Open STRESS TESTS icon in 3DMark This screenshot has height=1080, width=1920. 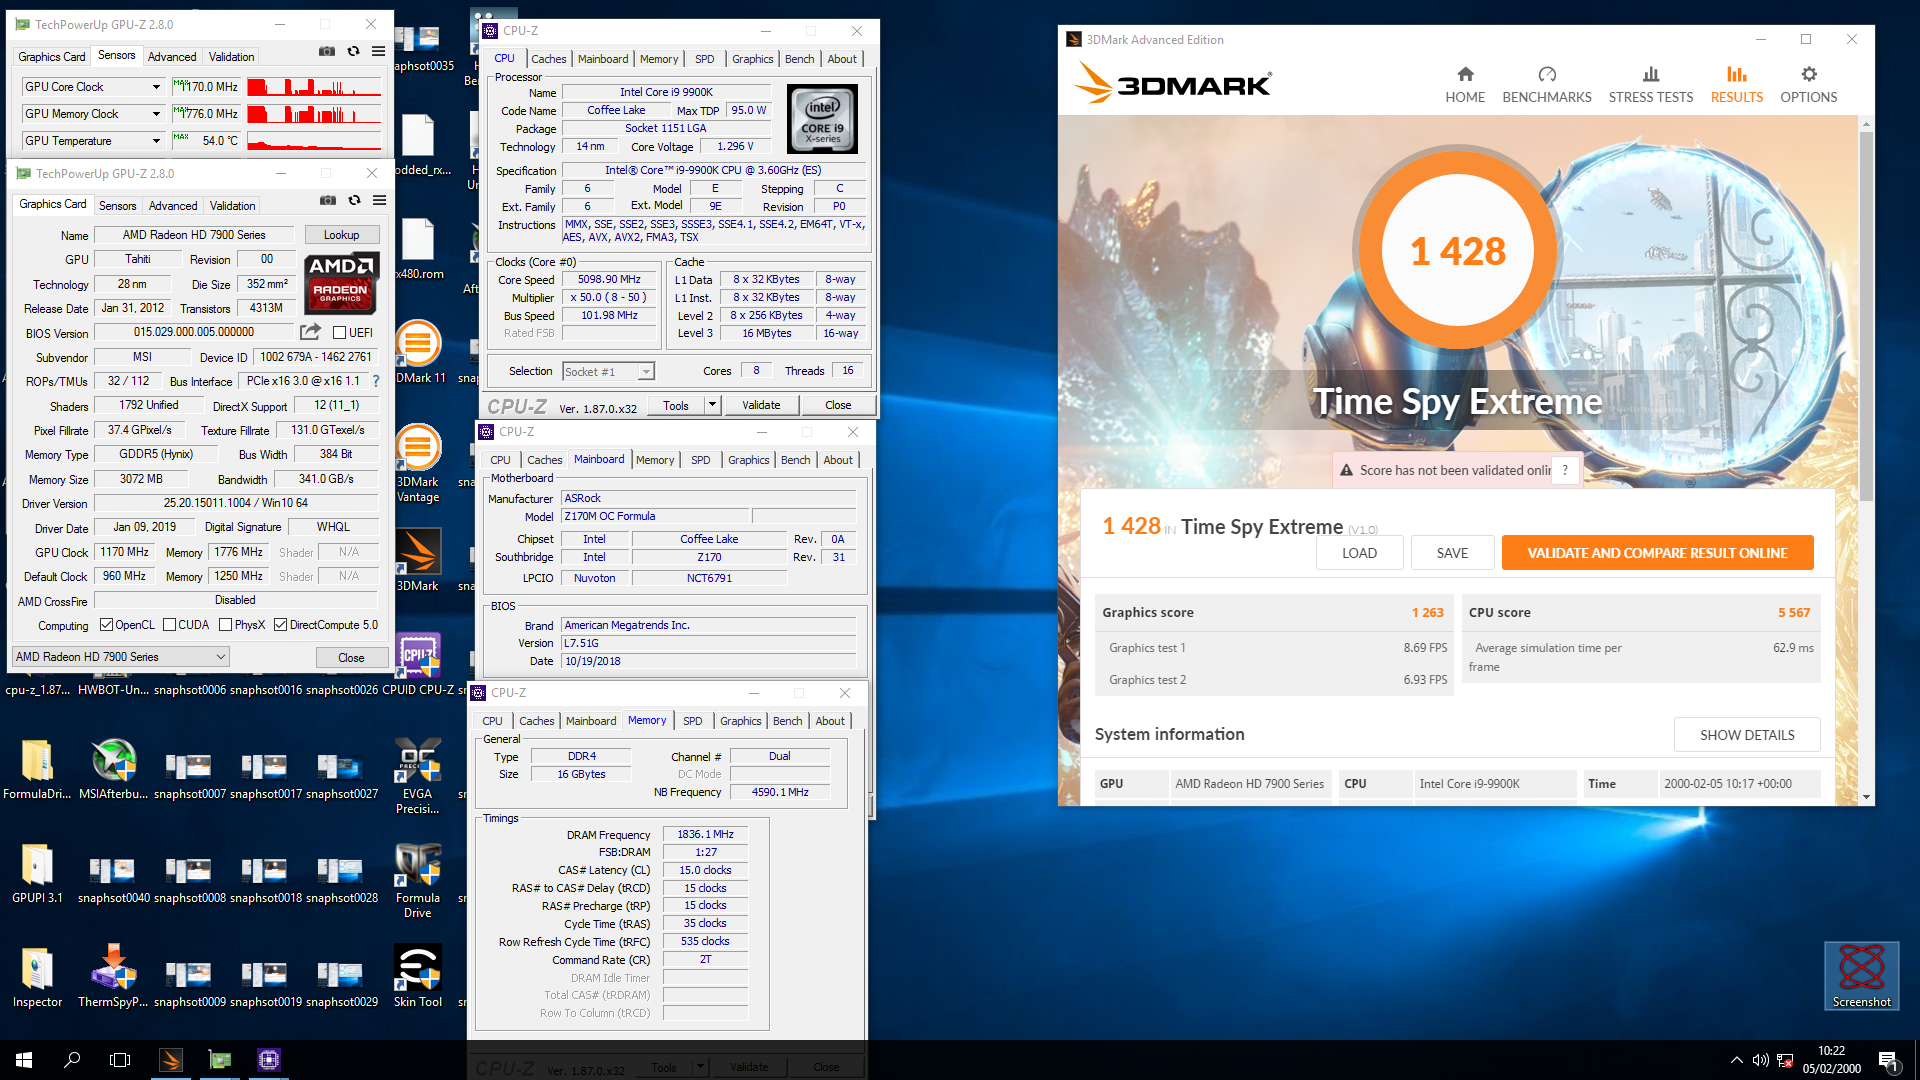(x=1651, y=74)
